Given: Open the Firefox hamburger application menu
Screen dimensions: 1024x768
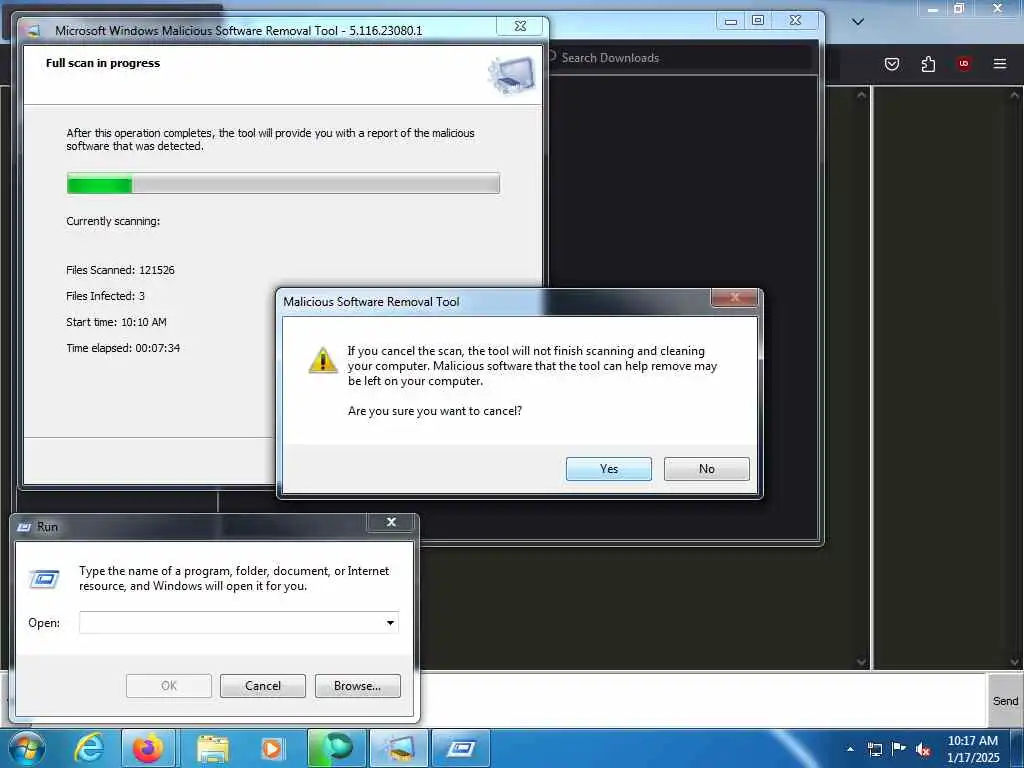Looking at the screenshot, I should point(1000,63).
